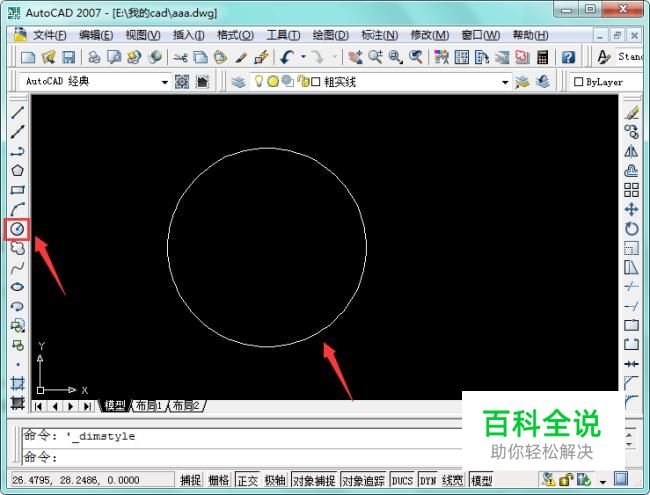This screenshot has height=495, width=650.
Task: Select the Hatch tool
Action: tap(17, 383)
